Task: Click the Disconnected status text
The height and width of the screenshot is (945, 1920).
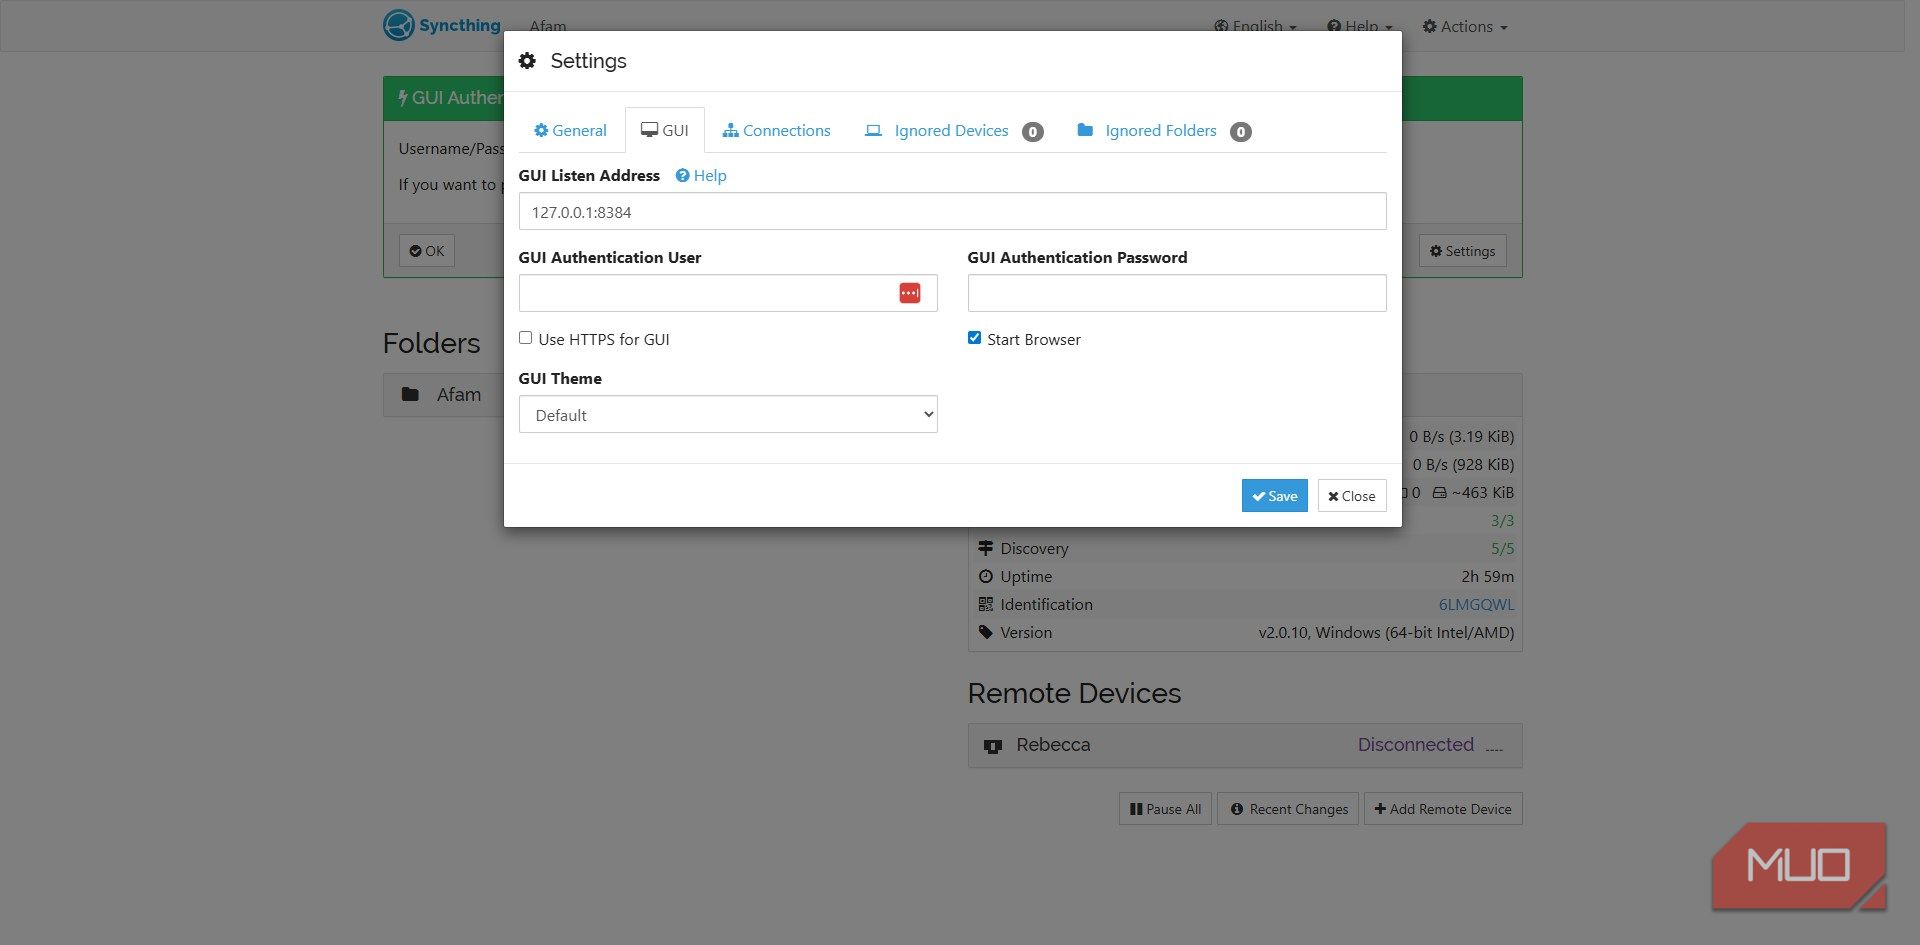Action: point(1415,744)
